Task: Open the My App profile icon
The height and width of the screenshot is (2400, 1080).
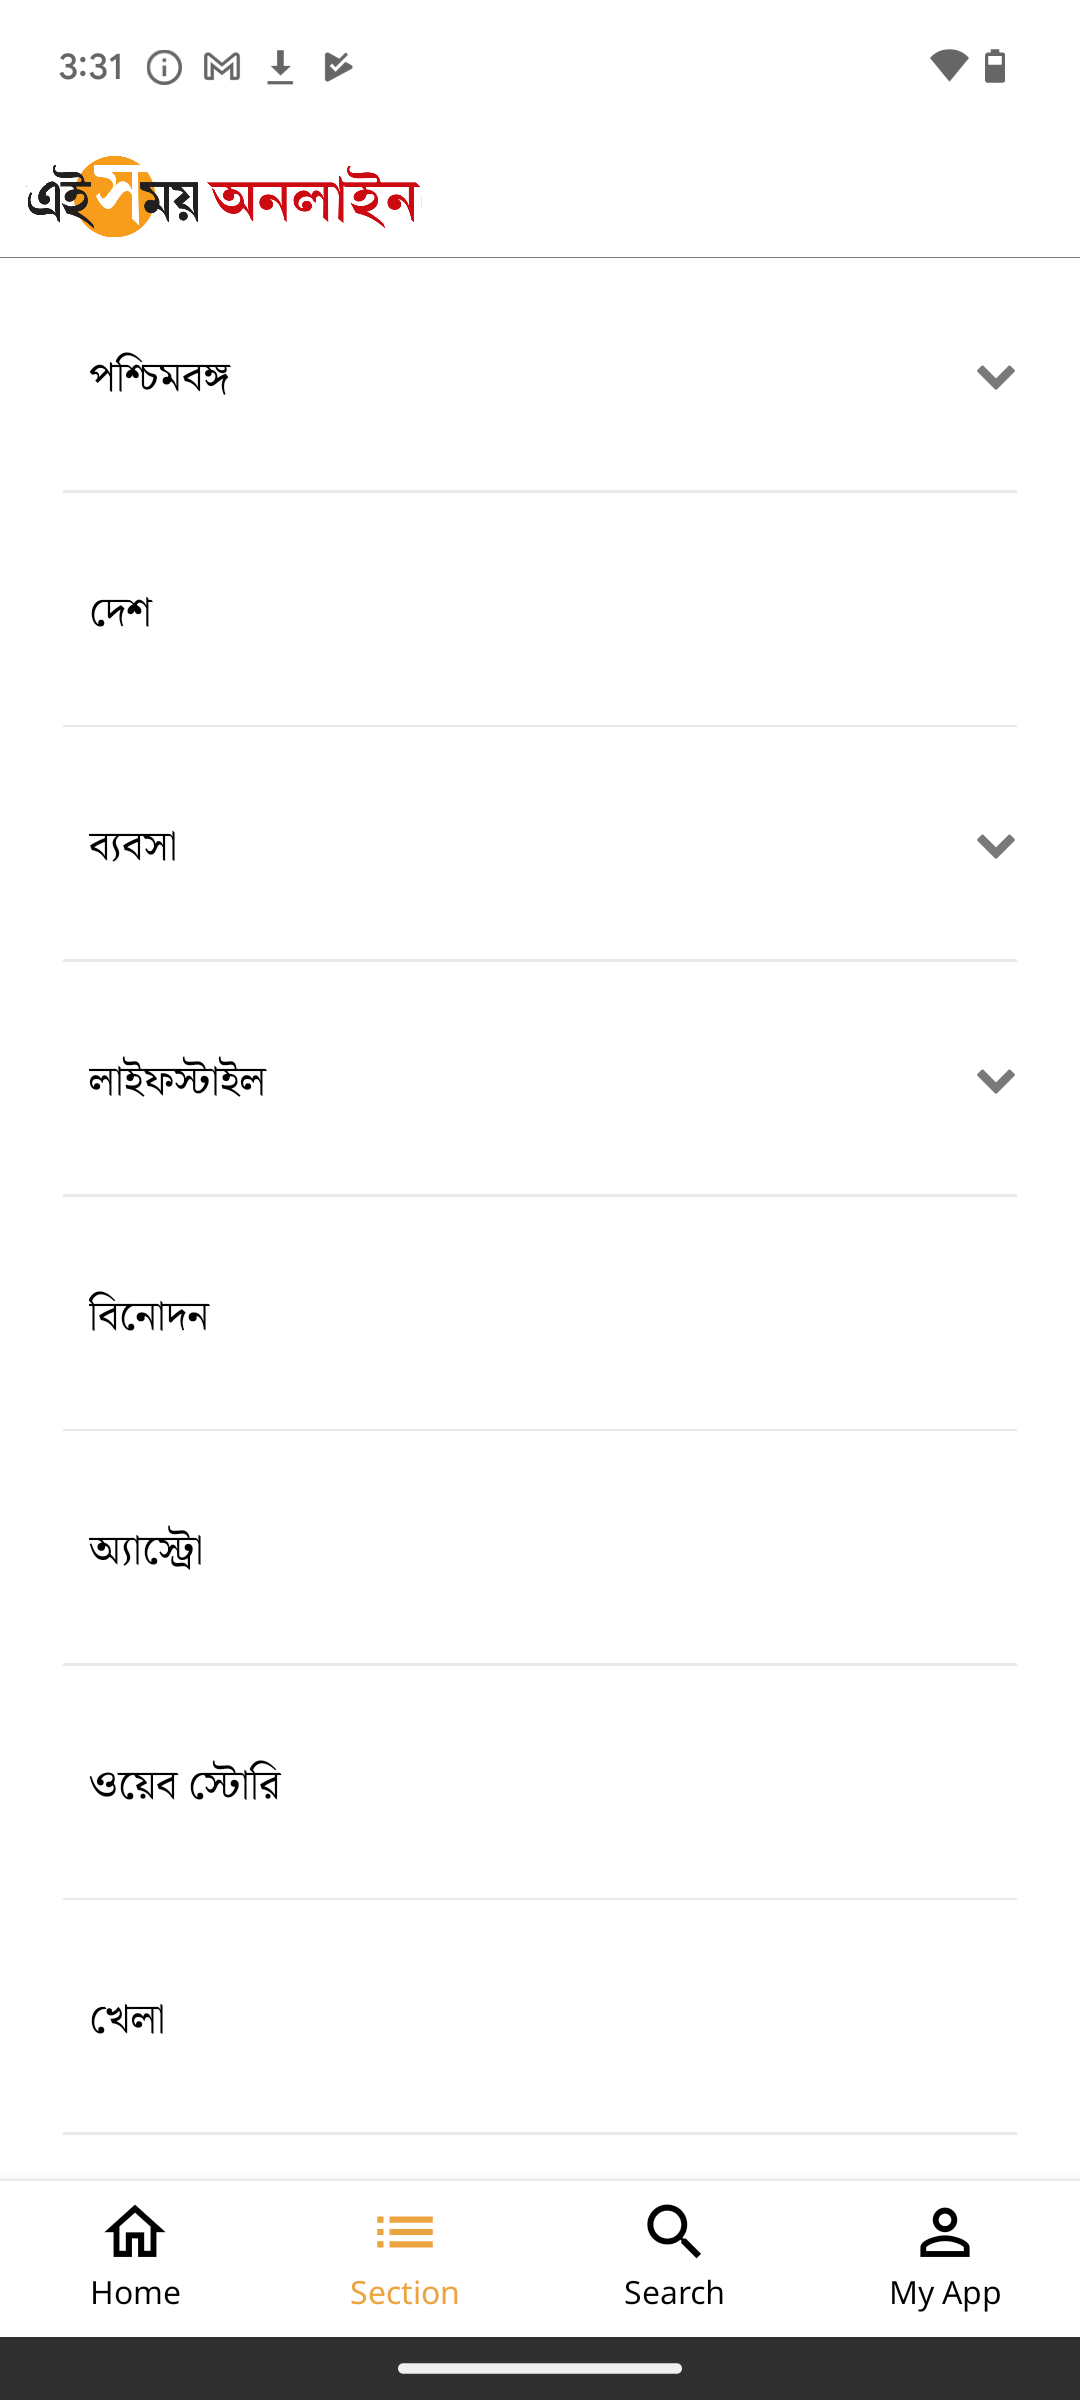Action: (x=945, y=2232)
